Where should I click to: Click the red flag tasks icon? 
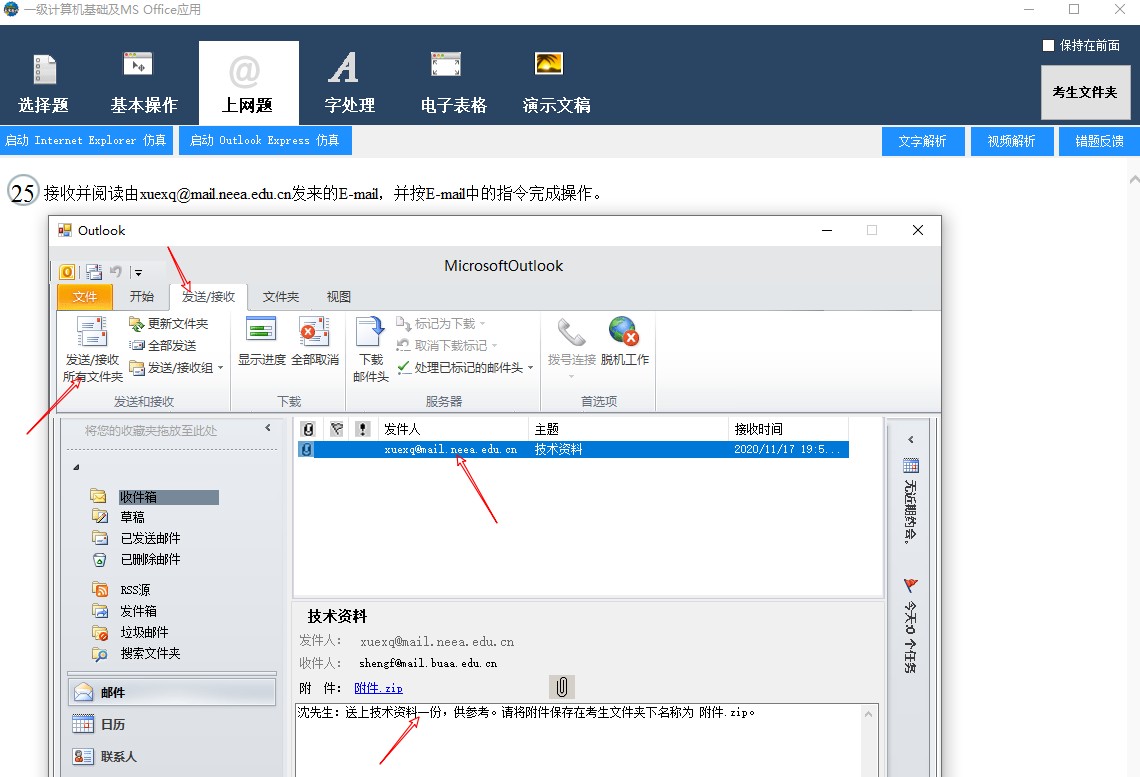click(910, 586)
